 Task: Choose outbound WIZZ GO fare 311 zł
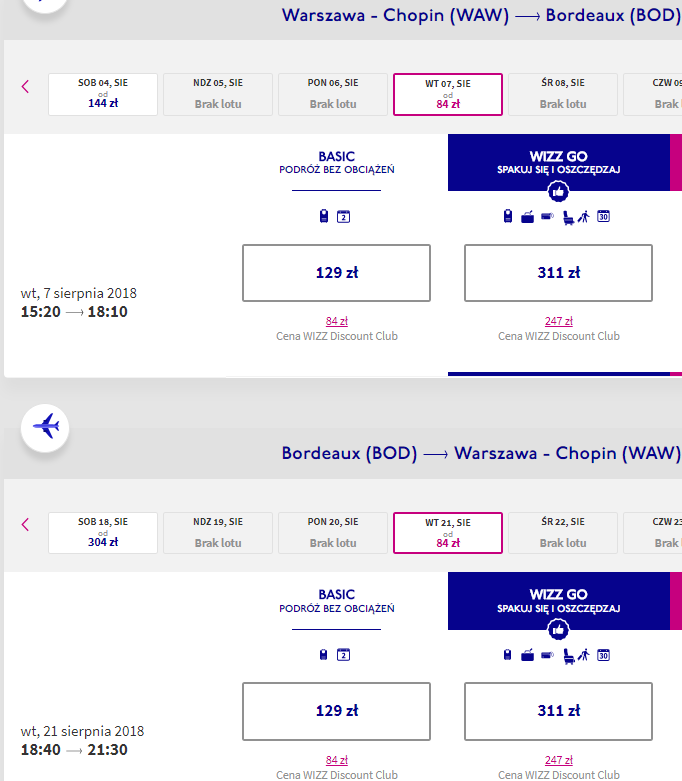pos(558,272)
